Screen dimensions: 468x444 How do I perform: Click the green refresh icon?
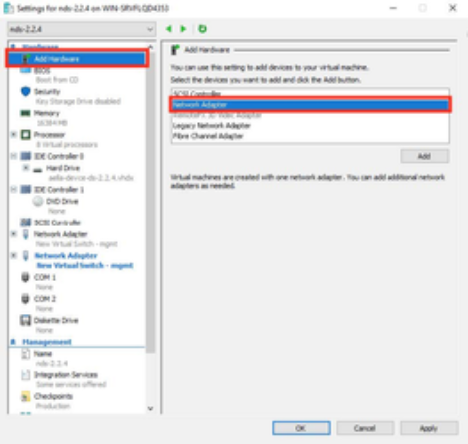click(202, 29)
